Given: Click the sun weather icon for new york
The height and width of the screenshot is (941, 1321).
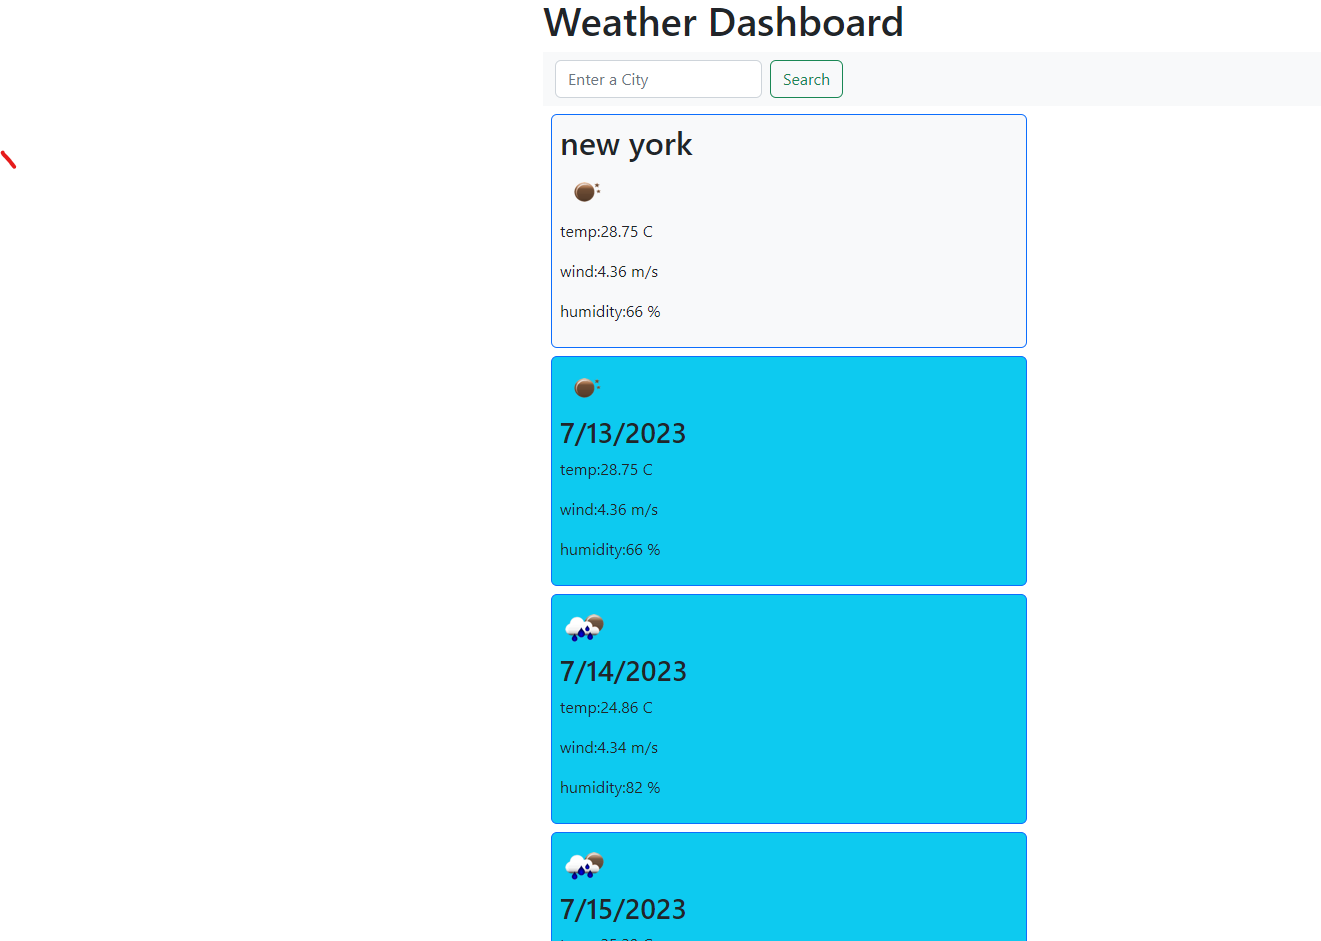Looking at the screenshot, I should (x=585, y=190).
